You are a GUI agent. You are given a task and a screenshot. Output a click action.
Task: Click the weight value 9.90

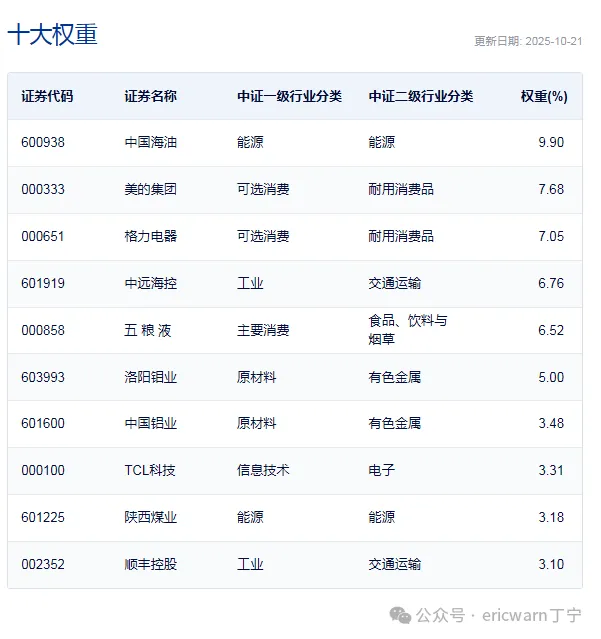click(551, 142)
